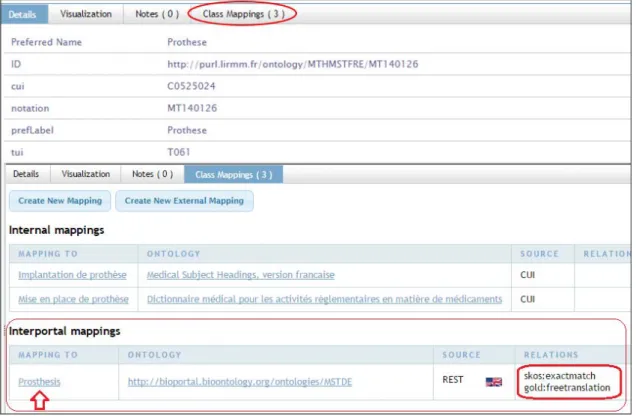Open Dictionnaire médical pour les activités réglementaires link
Viewport: 636px width, 416px height.
click(324, 299)
